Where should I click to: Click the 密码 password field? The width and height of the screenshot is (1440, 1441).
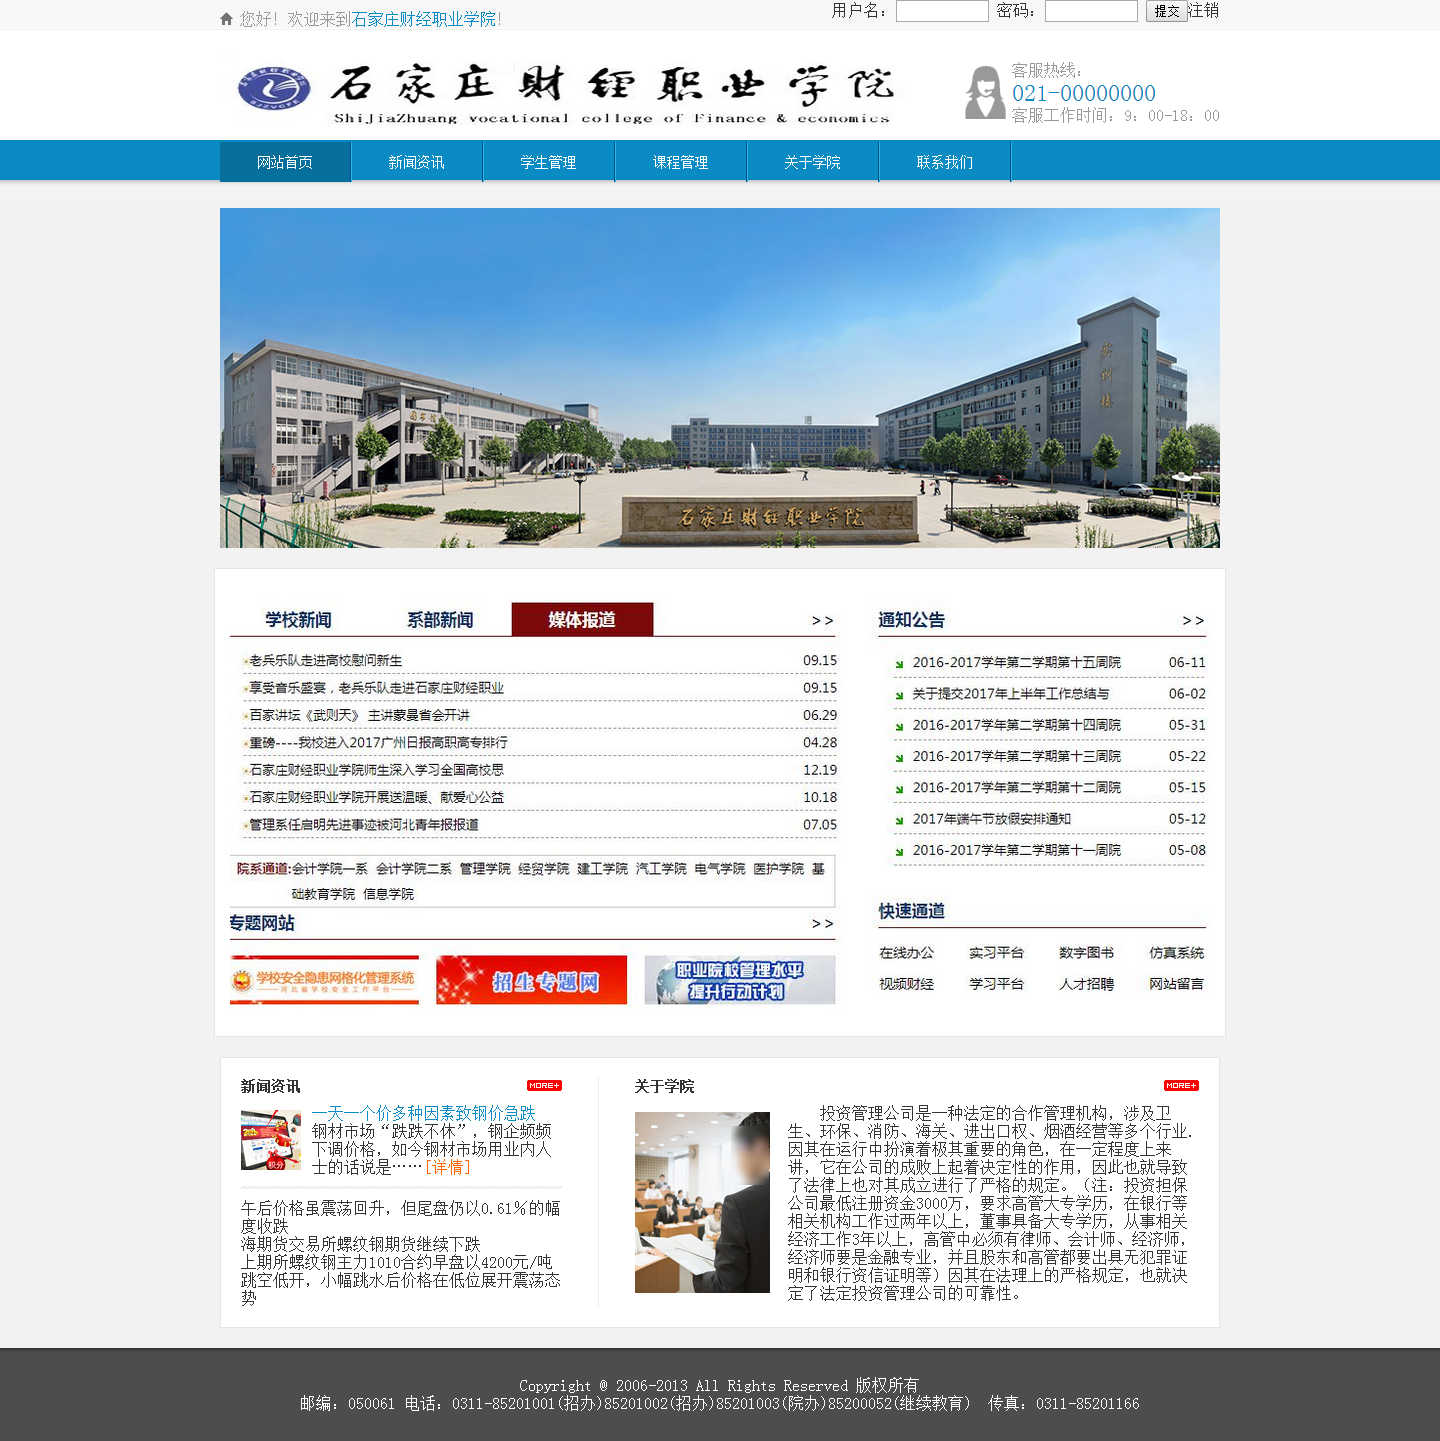[x=1090, y=11]
